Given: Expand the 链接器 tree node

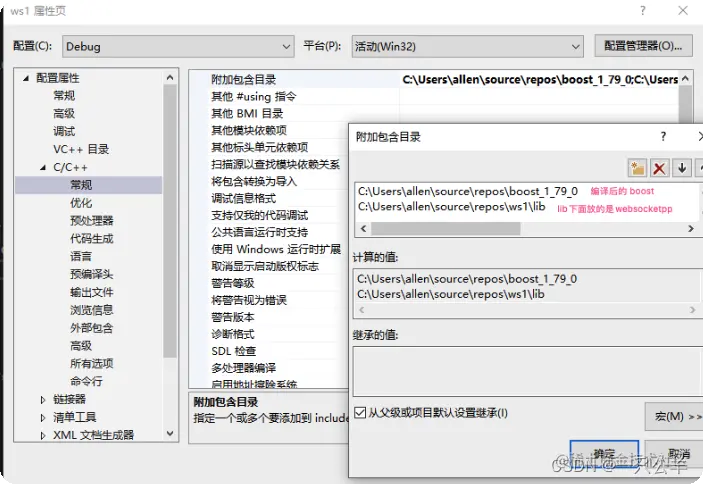Looking at the screenshot, I should (x=43, y=399).
